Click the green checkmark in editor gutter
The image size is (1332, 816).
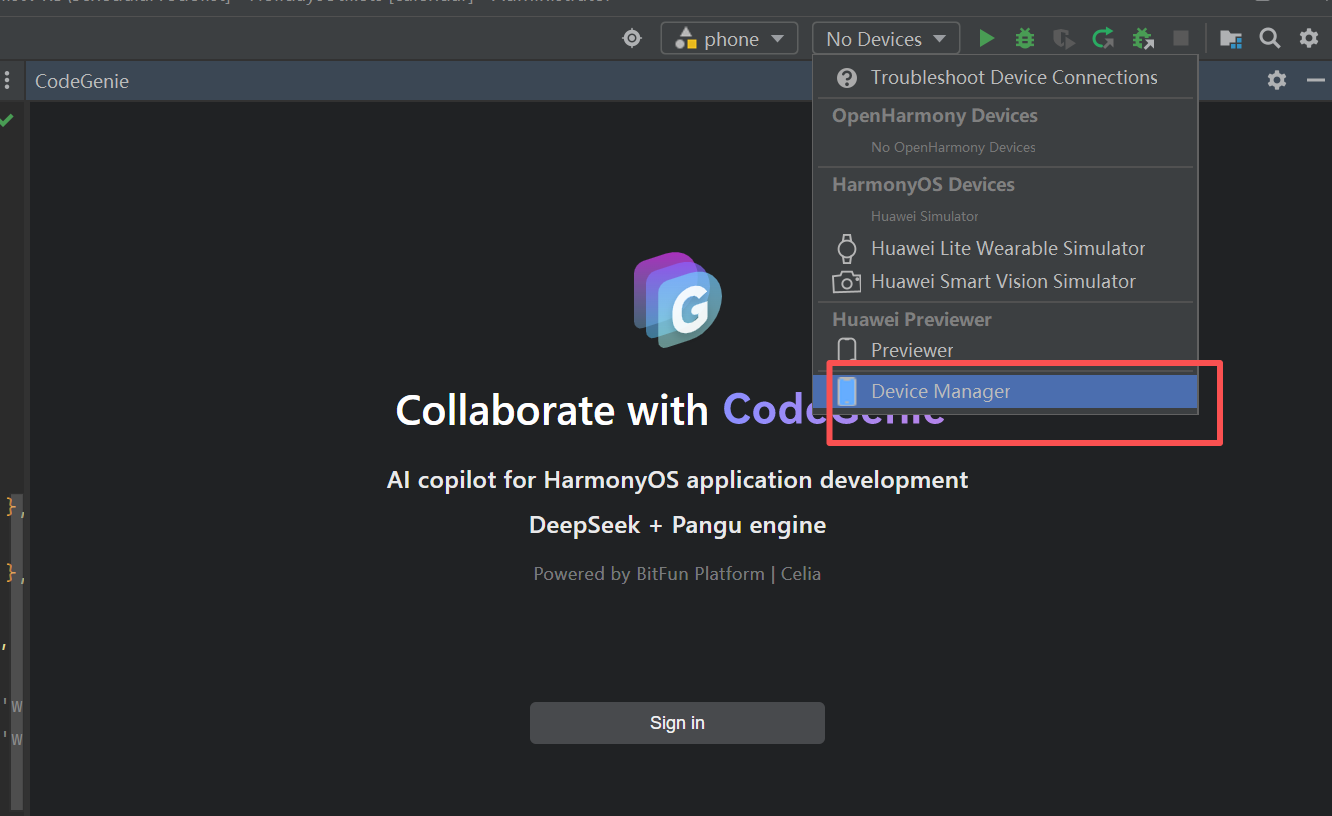point(6,120)
